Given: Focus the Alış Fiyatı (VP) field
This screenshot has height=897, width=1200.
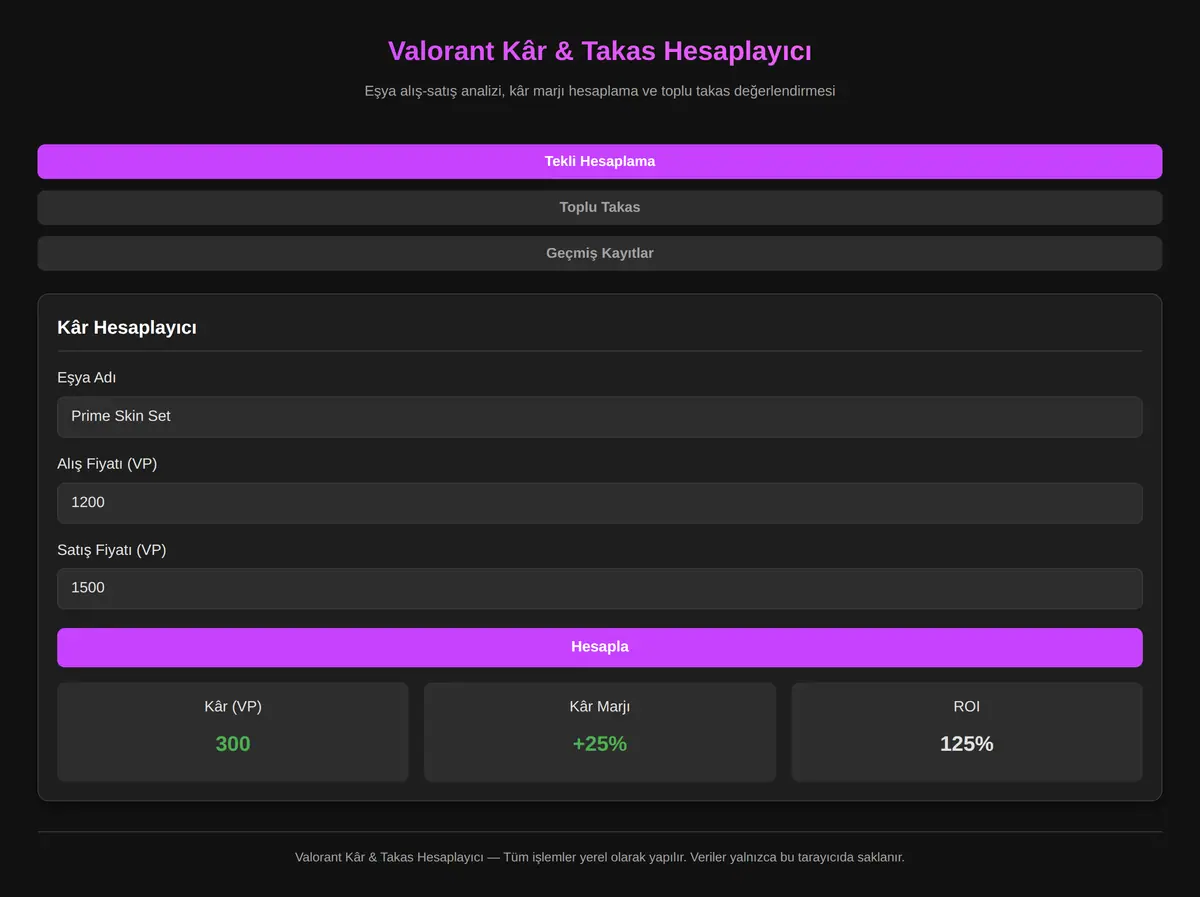Looking at the screenshot, I should click(x=600, y=502).
